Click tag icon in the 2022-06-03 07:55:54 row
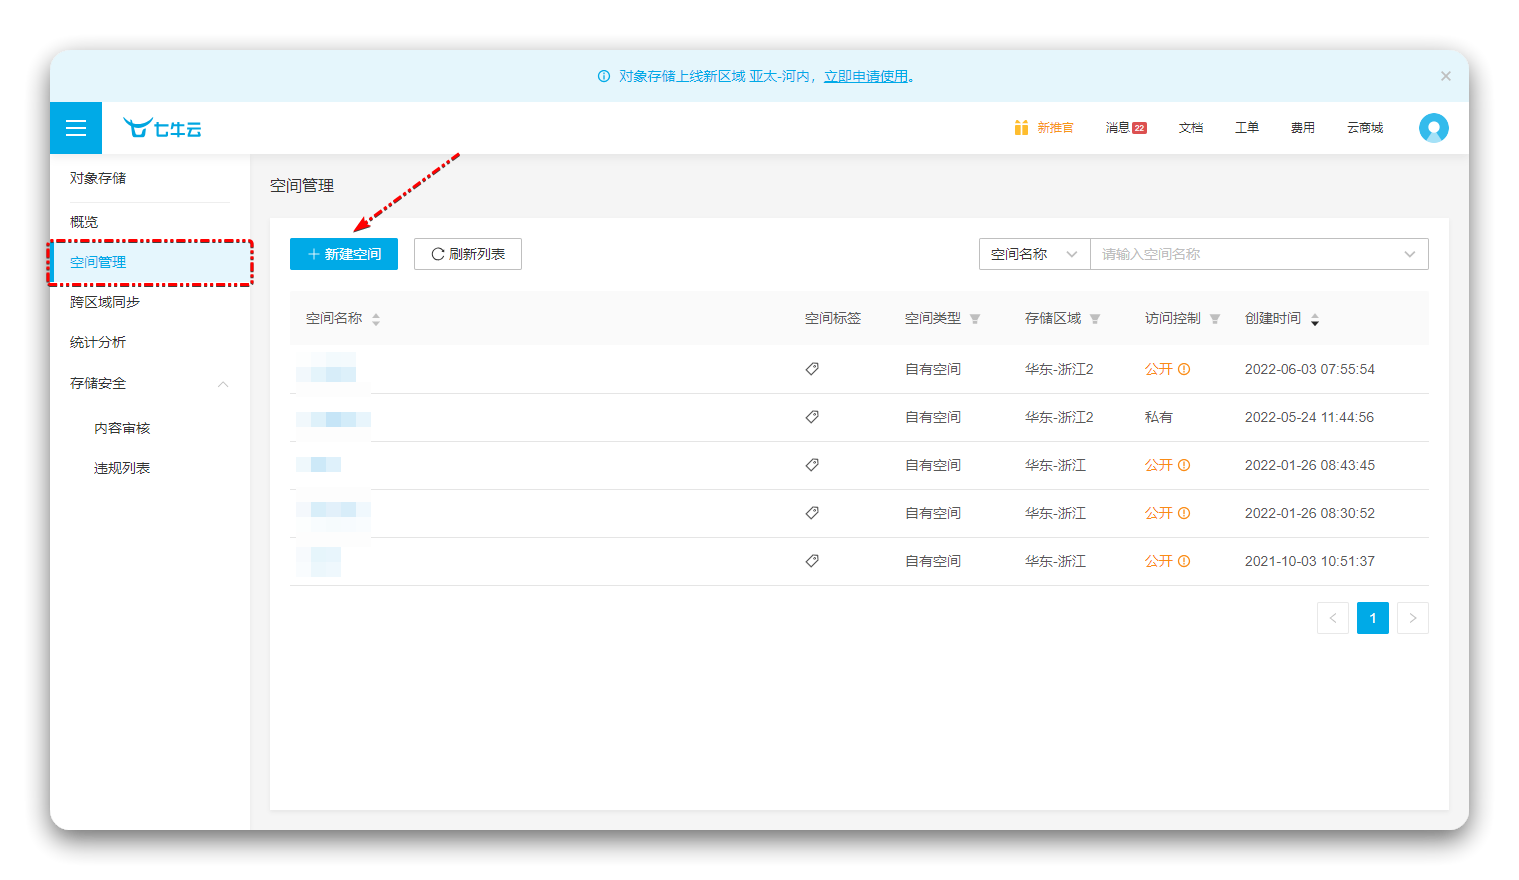Viewport: 1519px width, 880px height. [812, 369]
